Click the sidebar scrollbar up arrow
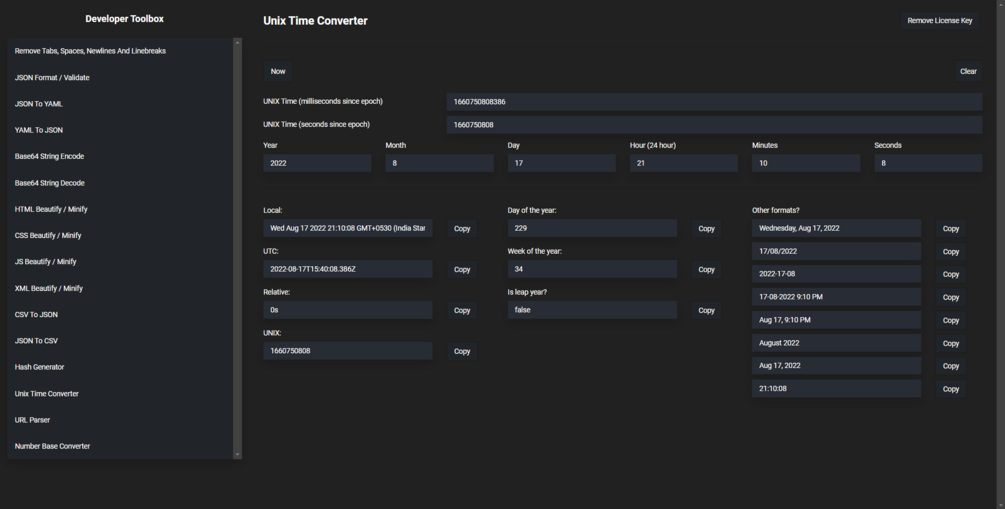This screenshot has width=1005, height=509. (237, 42)
